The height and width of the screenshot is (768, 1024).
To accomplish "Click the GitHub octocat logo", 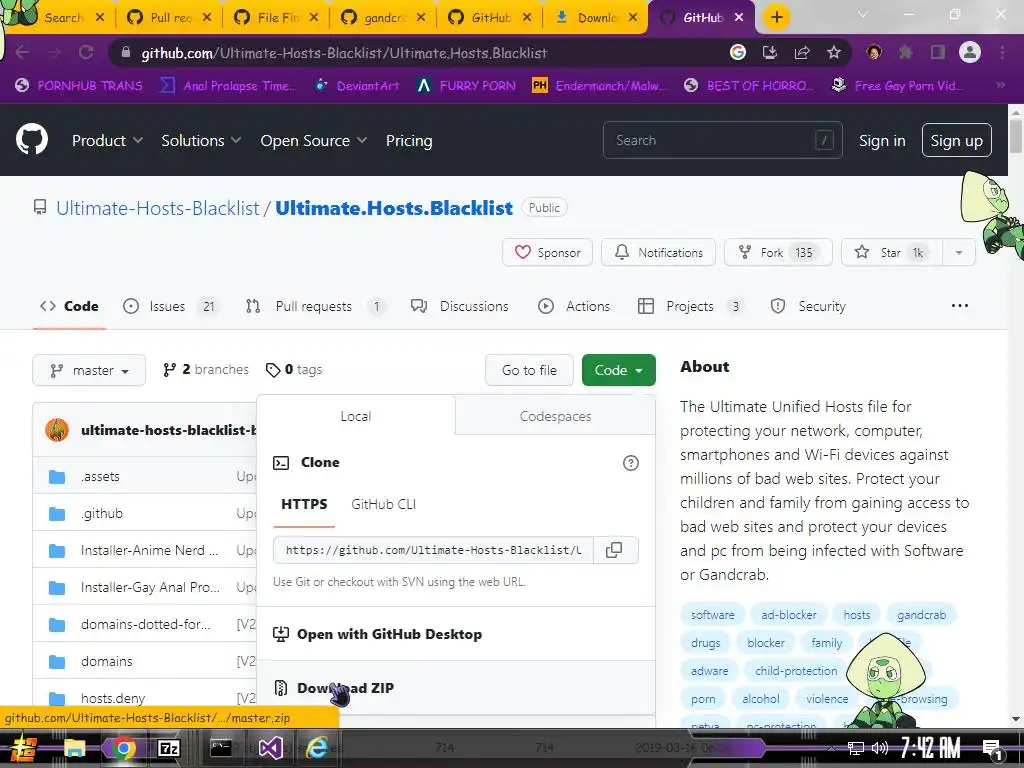I will pyautogui.click(x=31, y=140).
